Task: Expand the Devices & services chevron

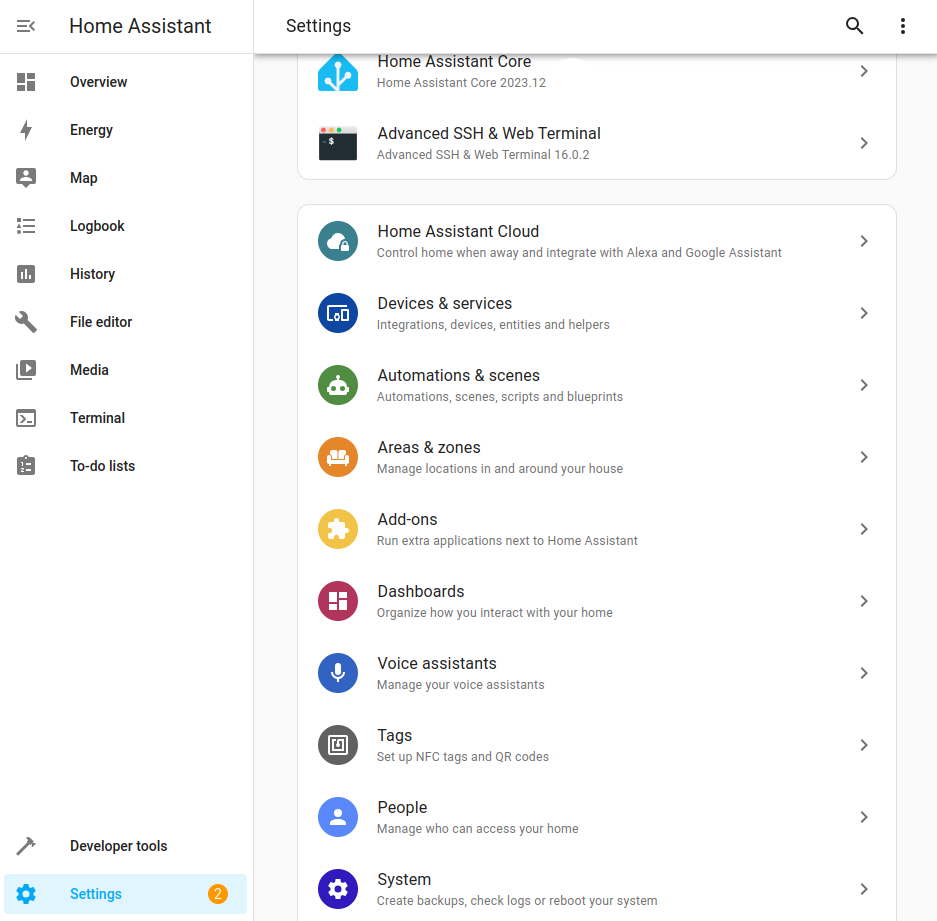Action: coord(864,313)
